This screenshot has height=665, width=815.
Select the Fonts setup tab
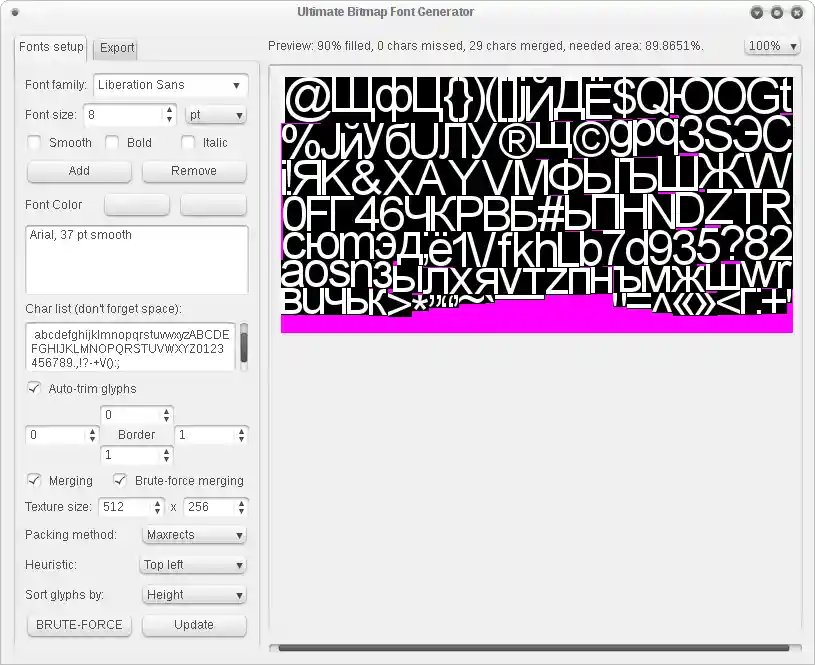tap(50, 46)
